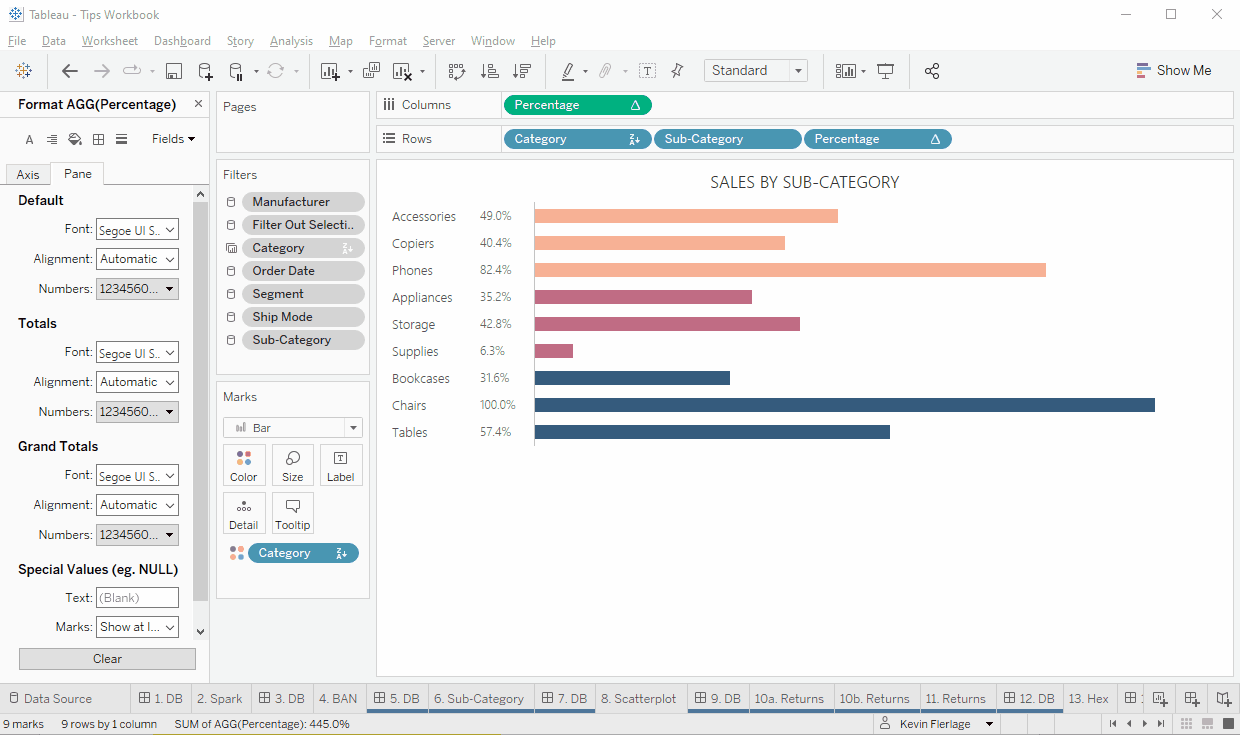Viewport: 1240px width, 735px height.
Task: Create new worksheet toolbar icon
Action: [x=330, y=71]
